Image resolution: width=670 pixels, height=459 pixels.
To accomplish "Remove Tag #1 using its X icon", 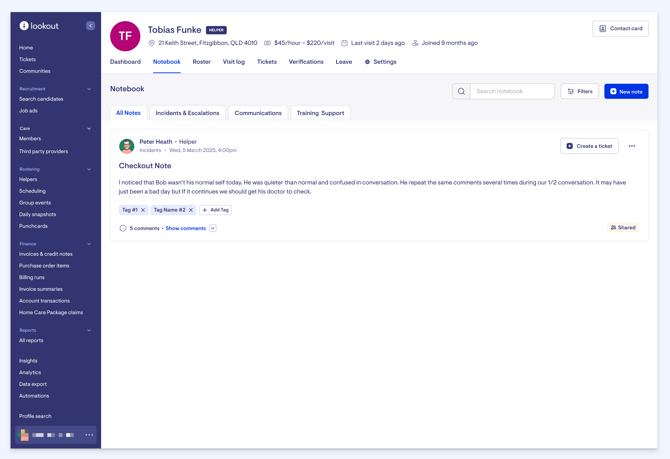I will tap(143, 210).
